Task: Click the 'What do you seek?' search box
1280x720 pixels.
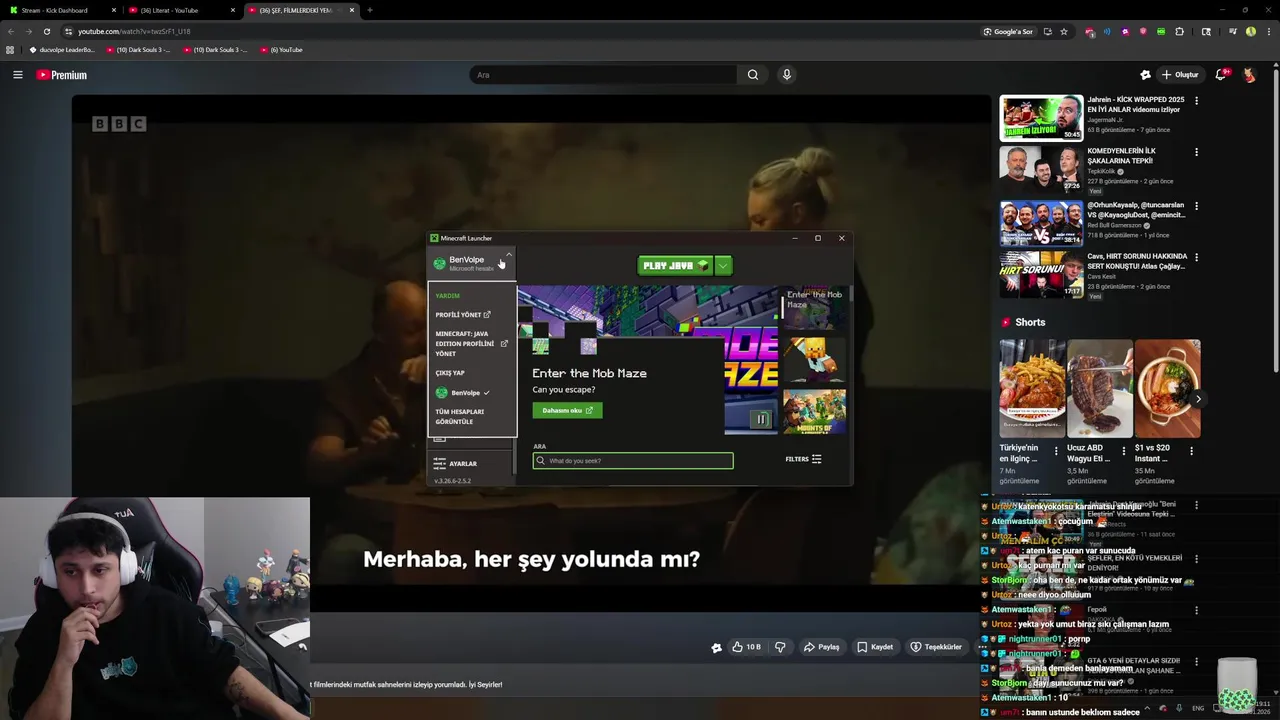Action: [x=633, y=461]
